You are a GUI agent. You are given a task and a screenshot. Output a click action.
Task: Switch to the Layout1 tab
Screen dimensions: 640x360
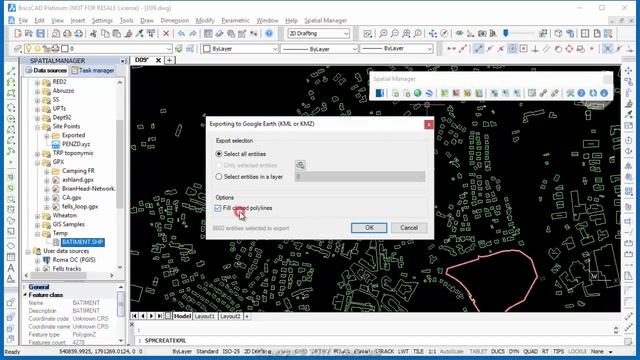click(x=204, y=316)
